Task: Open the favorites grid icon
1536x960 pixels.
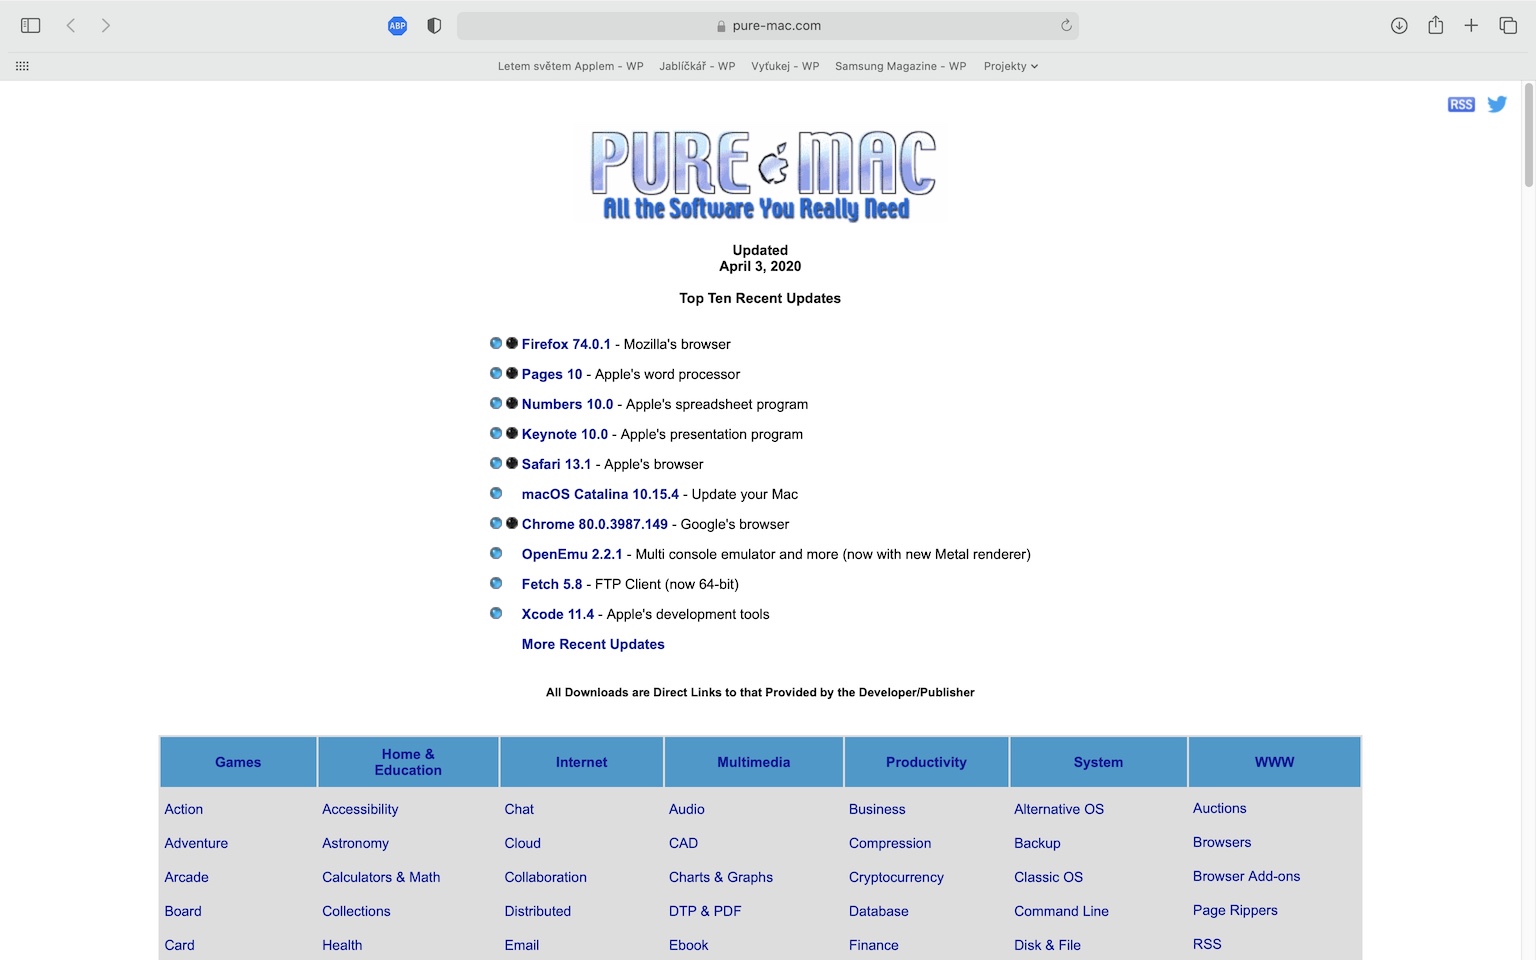Action: (22, 66)
